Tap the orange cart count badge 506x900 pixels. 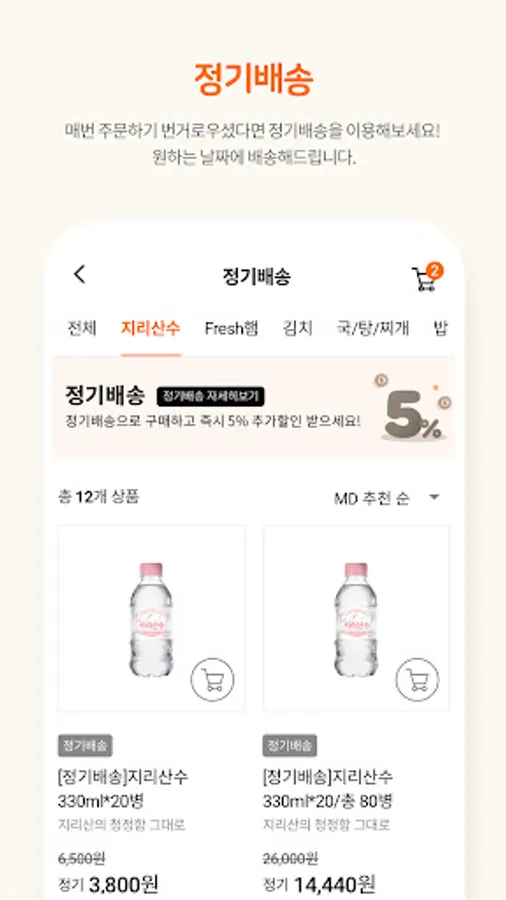435,271
